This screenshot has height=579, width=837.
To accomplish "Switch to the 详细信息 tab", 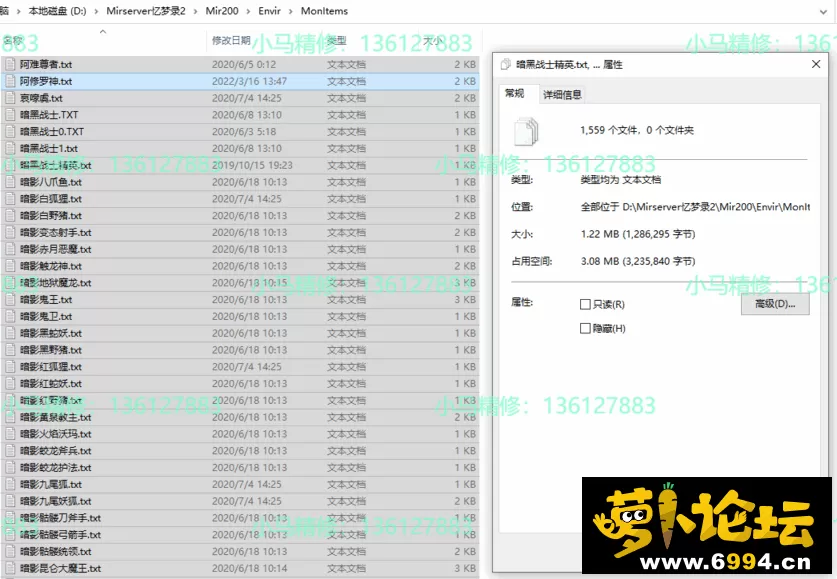I will 562,95.
